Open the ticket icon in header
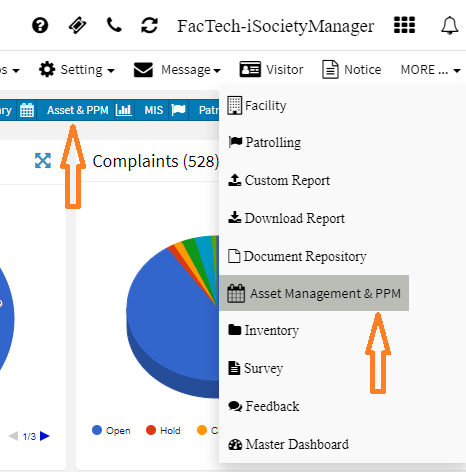This screenshot has width=466, height=472. (x=77, y=25)
